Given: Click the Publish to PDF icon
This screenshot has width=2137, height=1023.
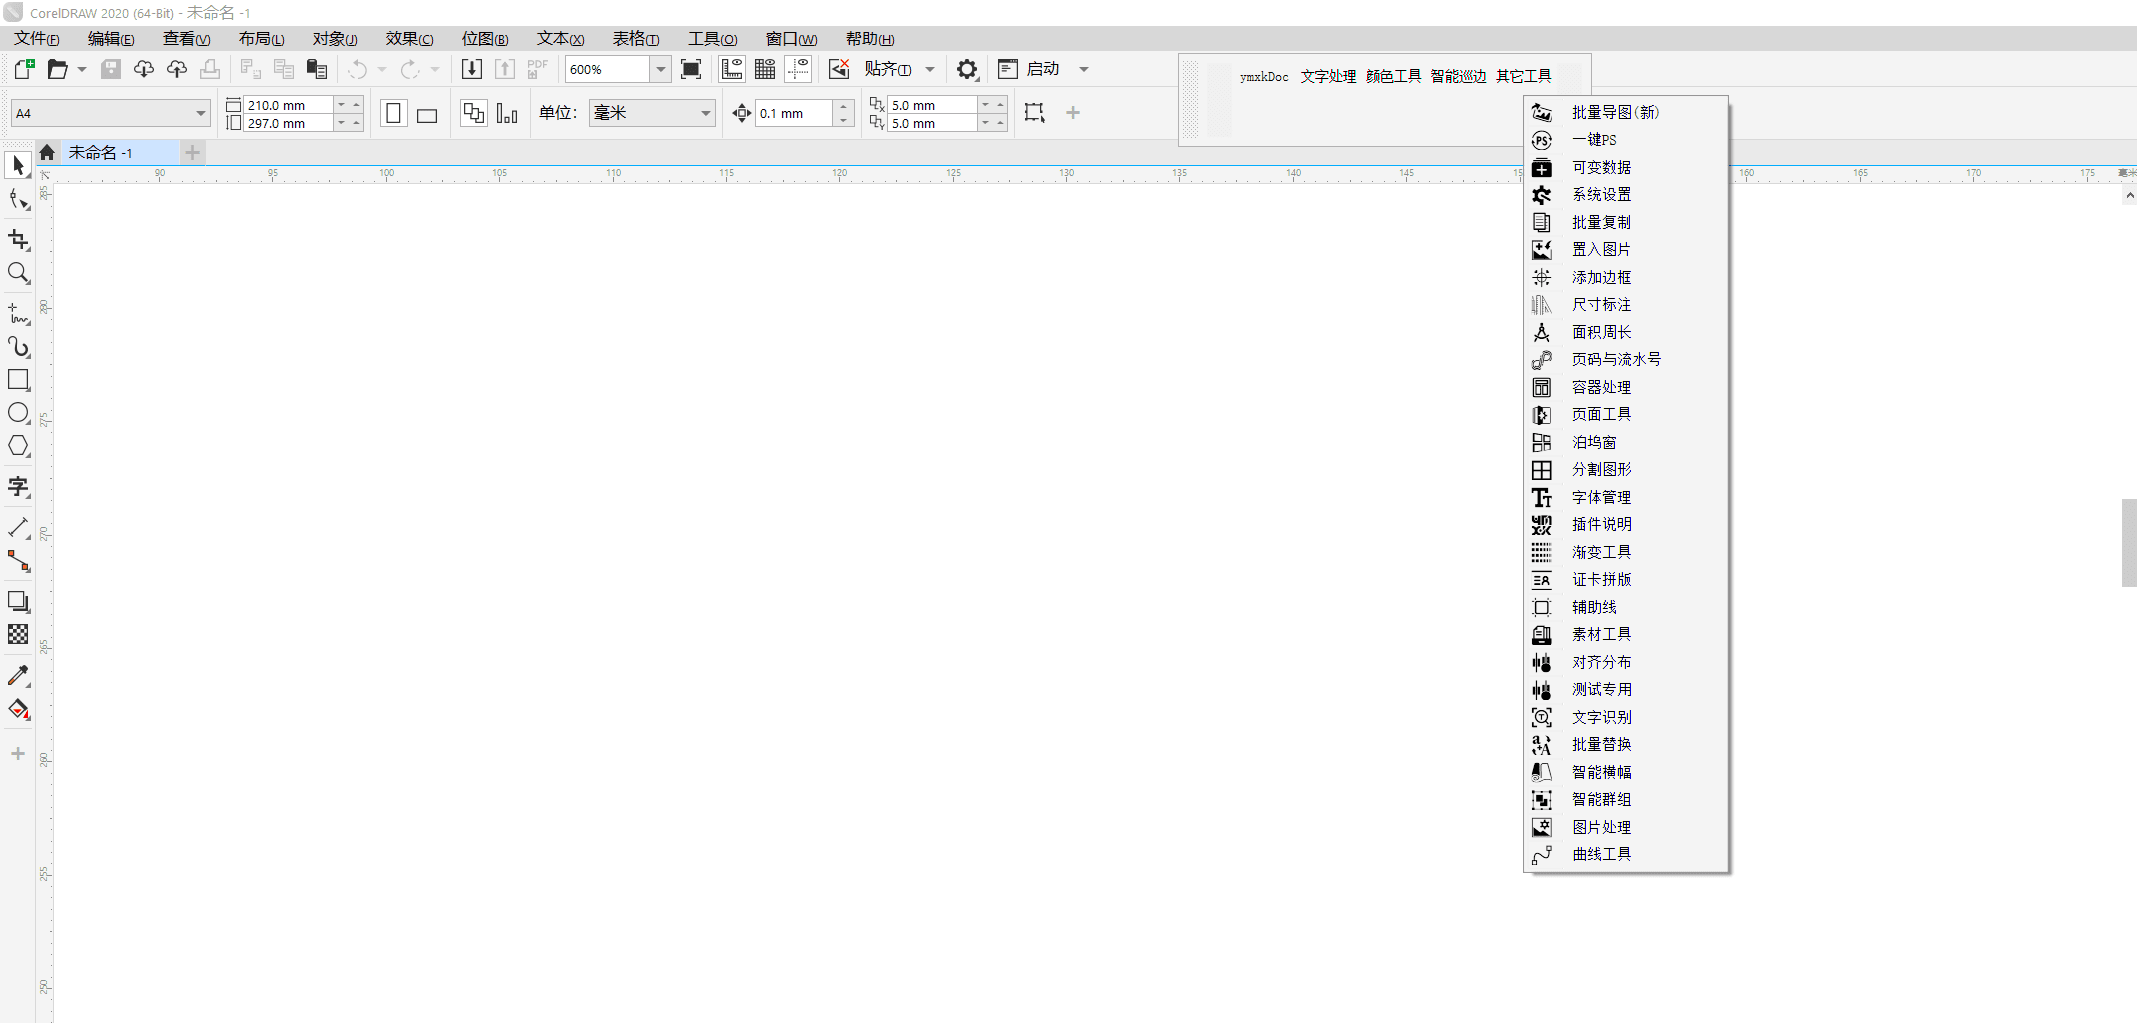Looking at the screenshot, I should pyautogui.click(x=538, y=69).
